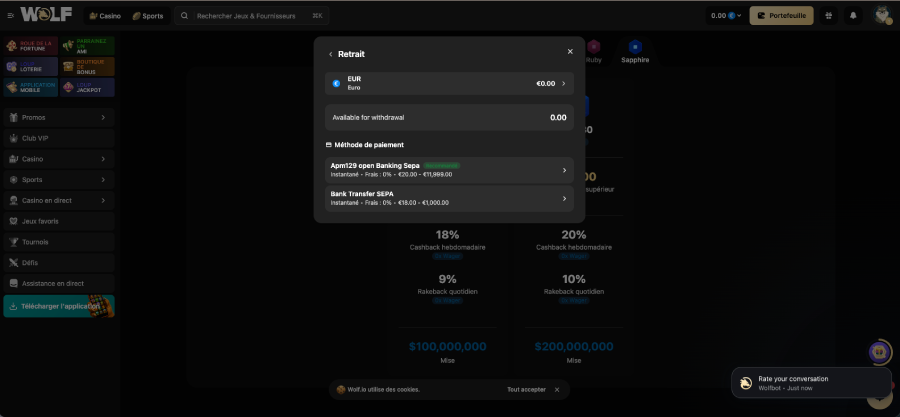Click the cookie icon in banner
The width and height of the screenshot is (900, 417).
340,389
